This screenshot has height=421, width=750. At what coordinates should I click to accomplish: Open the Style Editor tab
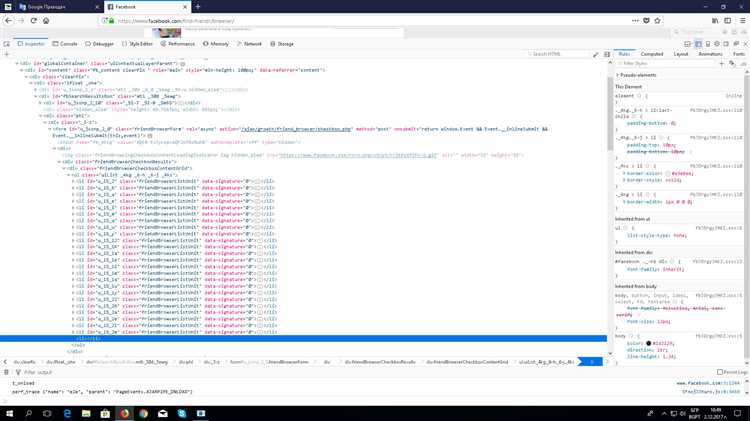click(x=137, y=44)
